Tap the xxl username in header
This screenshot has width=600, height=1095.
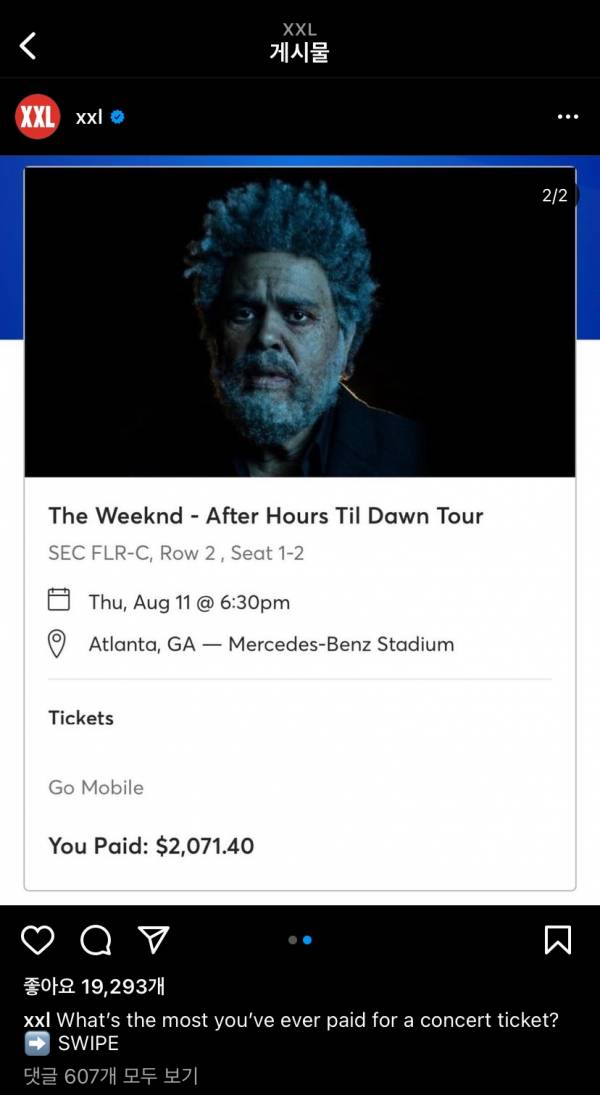[x=89, y=117]
